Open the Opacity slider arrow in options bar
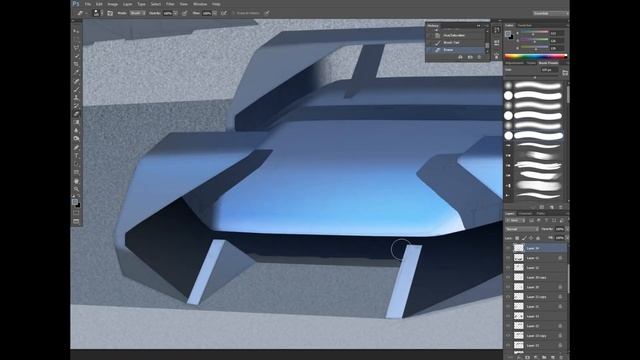 click(175, 13)
